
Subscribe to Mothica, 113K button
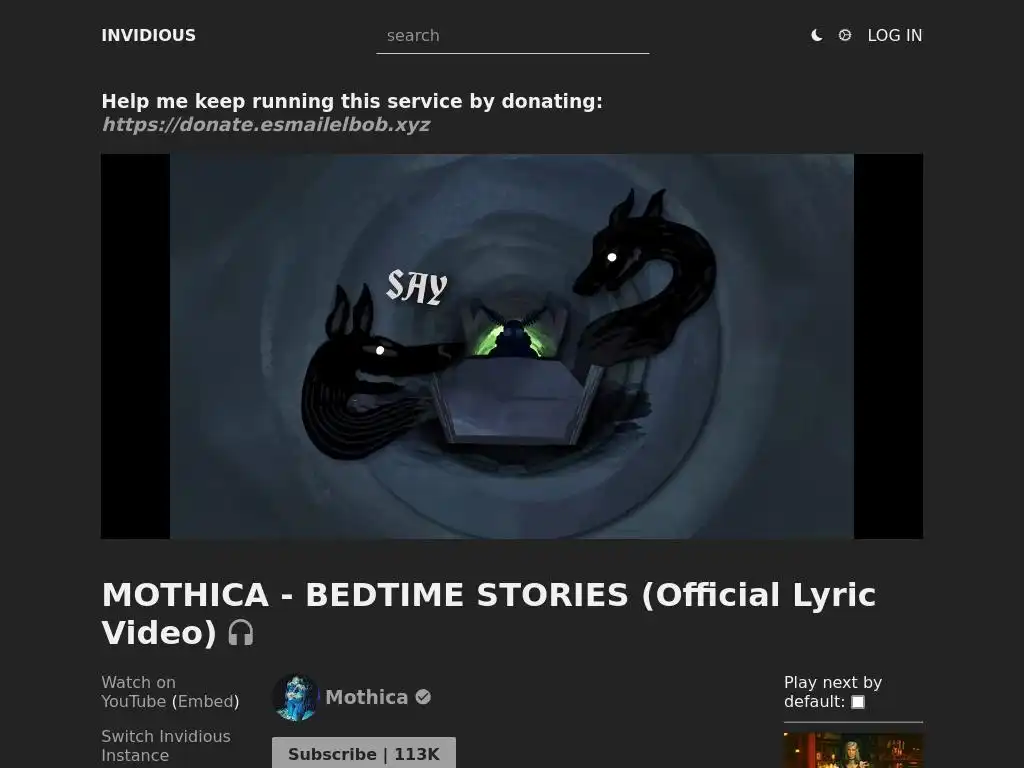pos(364,754)
